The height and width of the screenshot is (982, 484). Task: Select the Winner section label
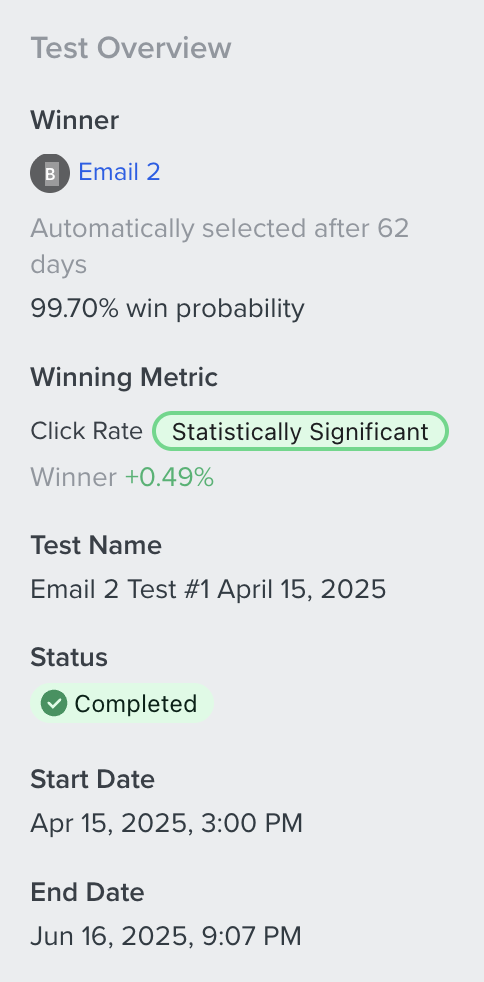[75, 120]
